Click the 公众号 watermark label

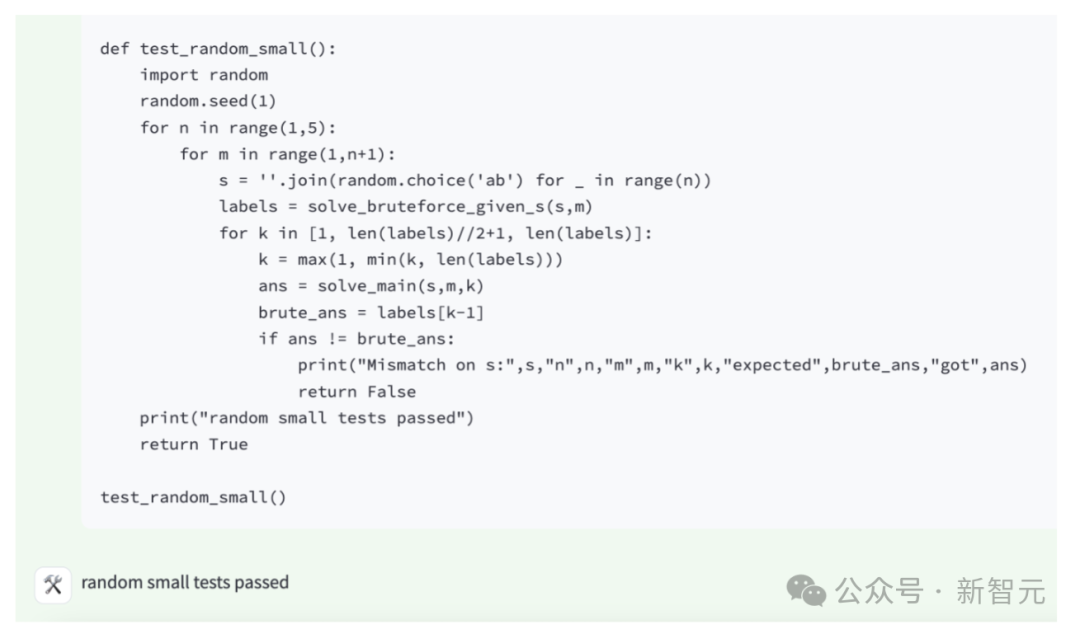pos(879,591)
